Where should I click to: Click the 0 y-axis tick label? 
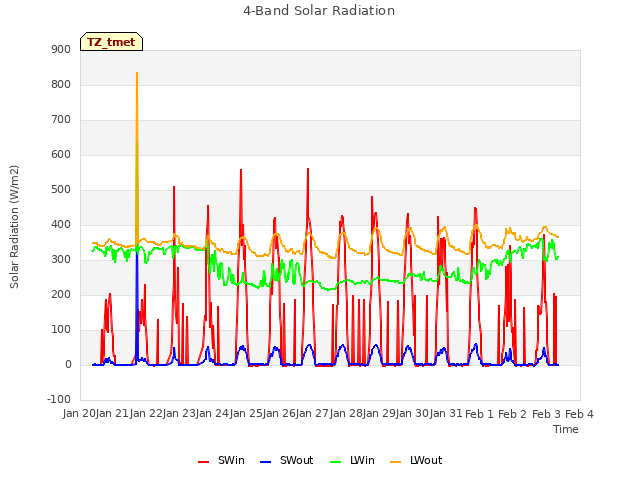(68, 365)
